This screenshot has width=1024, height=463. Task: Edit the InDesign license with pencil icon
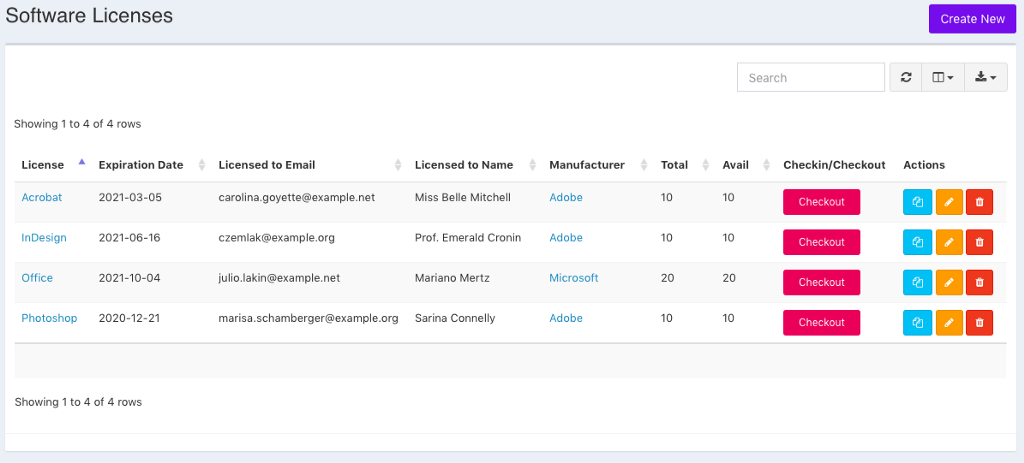pos(948,242)
